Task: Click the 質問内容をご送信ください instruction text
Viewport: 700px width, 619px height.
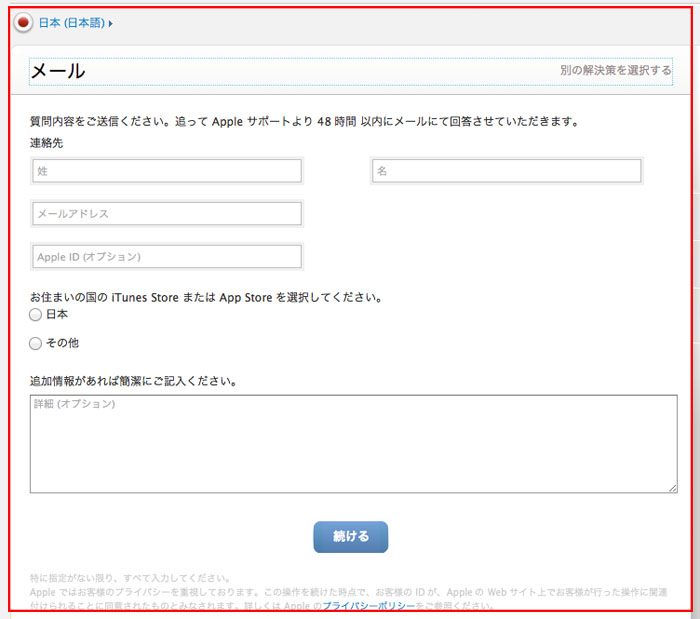Action: (304, 121)
